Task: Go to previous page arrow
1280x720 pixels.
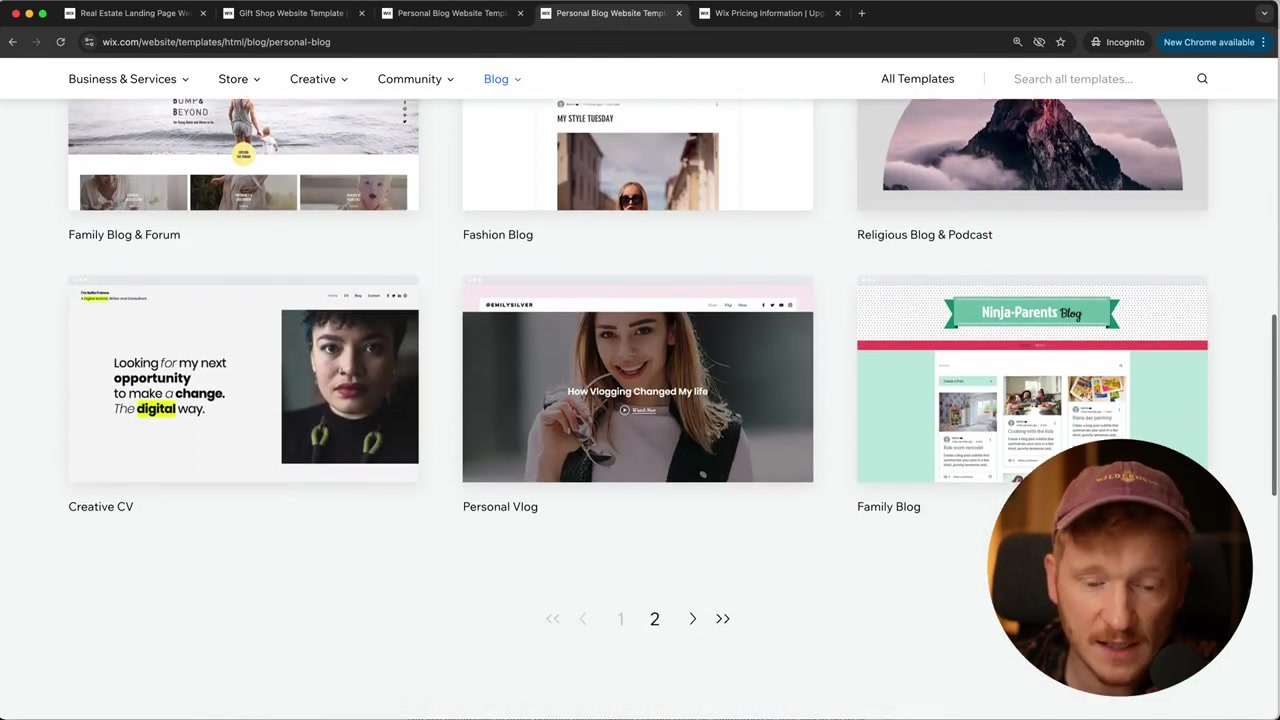Action: pos(583,619)
